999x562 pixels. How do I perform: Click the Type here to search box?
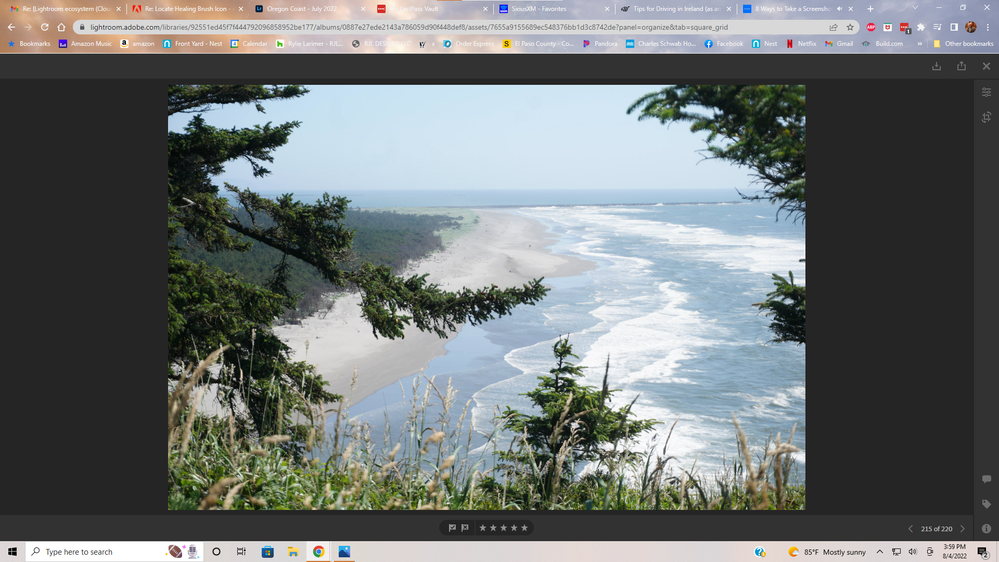(115, 552)
